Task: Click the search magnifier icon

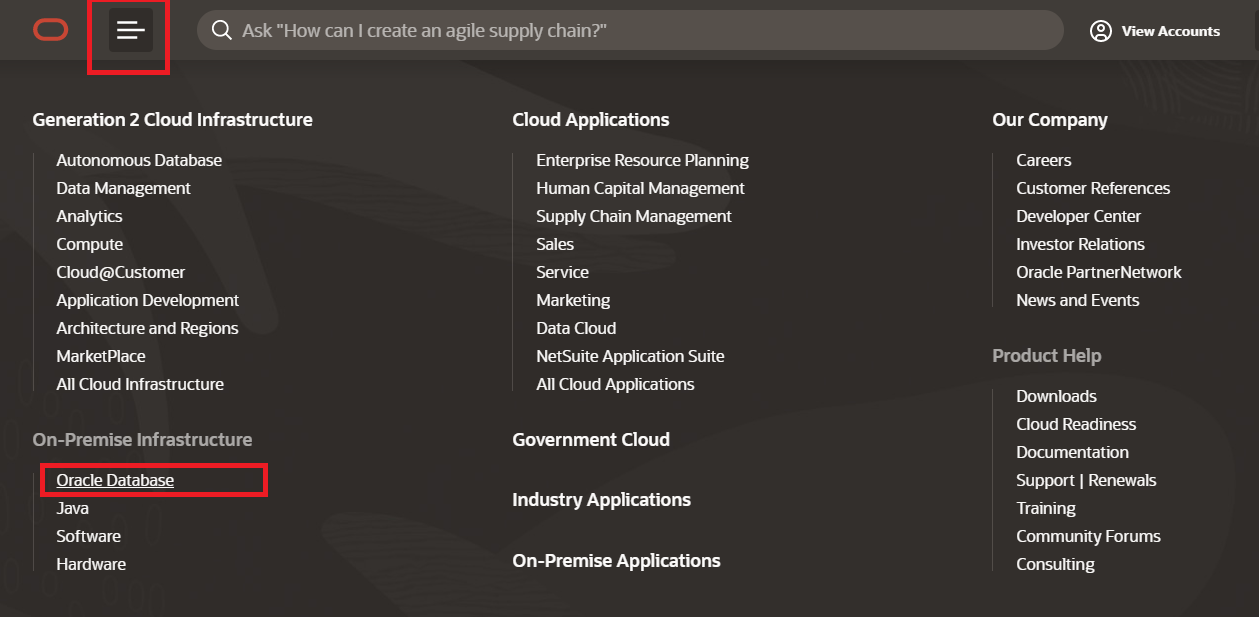Action: click(222, 31)
